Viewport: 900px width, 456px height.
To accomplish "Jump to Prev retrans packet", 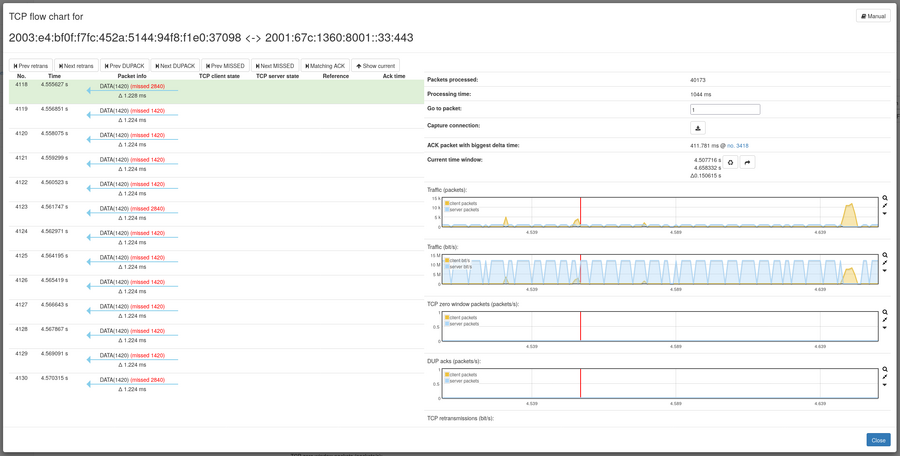I will pos(30,66).
